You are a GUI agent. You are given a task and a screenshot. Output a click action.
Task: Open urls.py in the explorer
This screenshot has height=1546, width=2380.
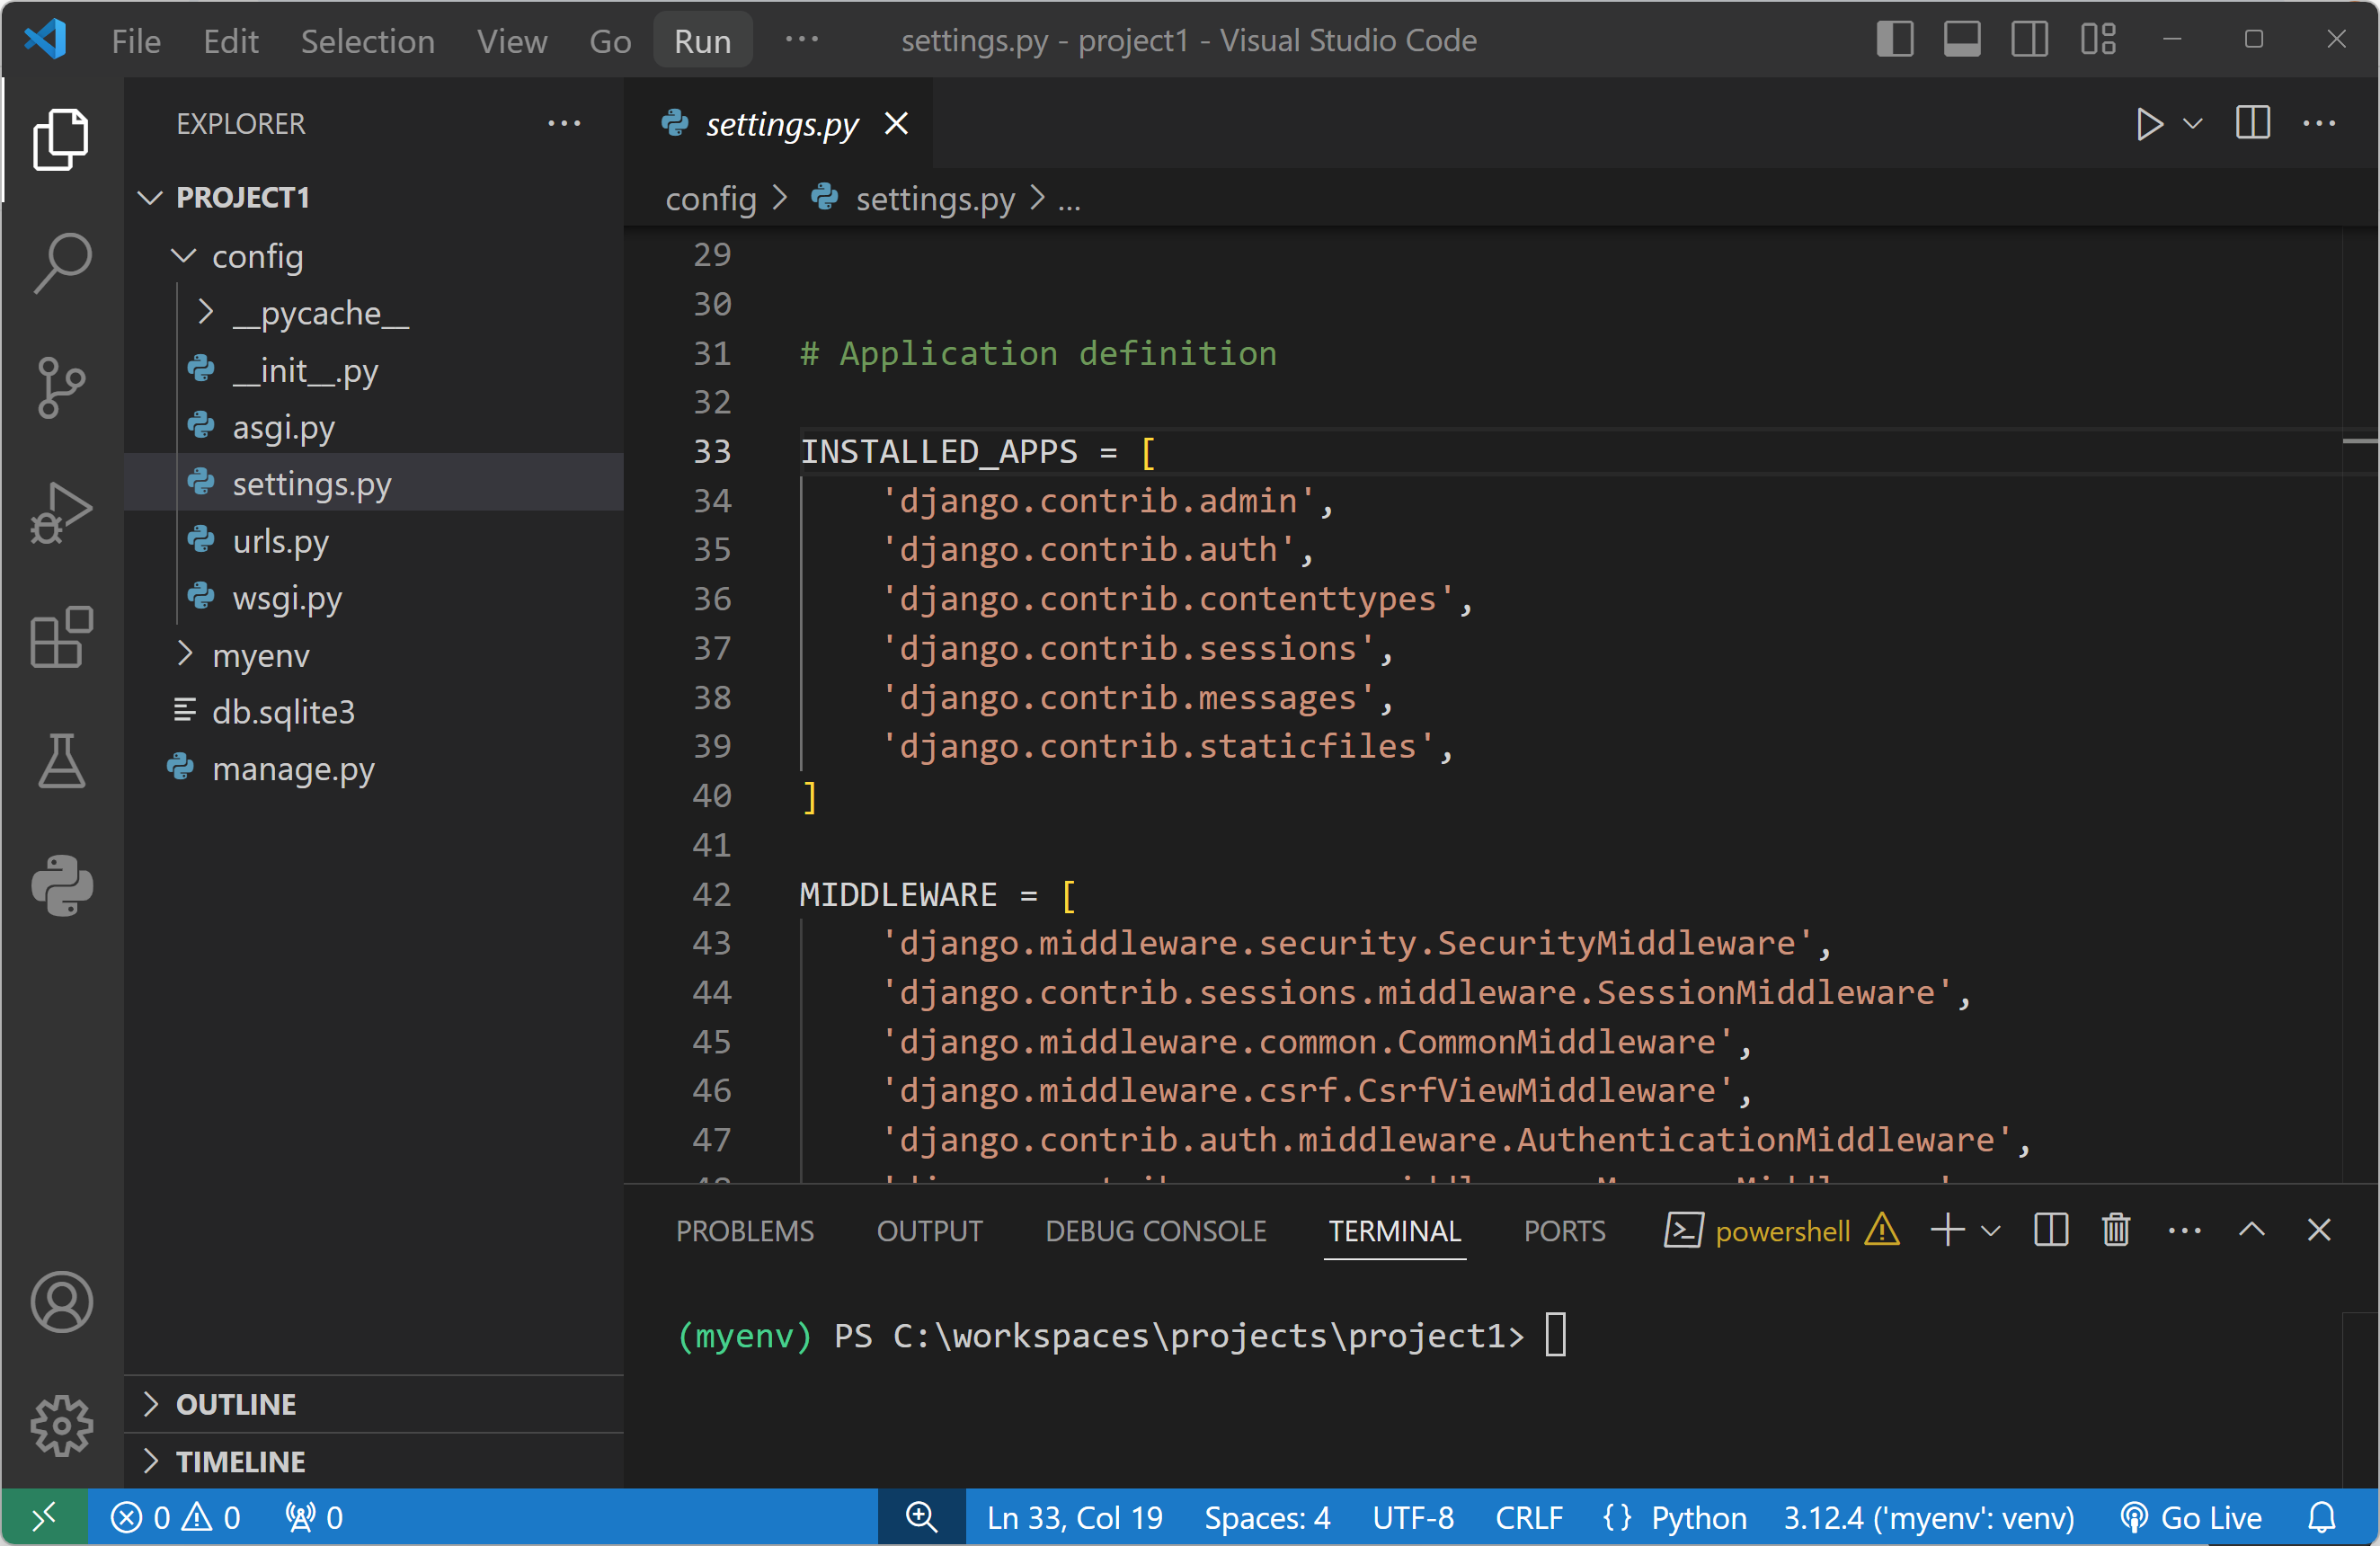click(280, 541)
